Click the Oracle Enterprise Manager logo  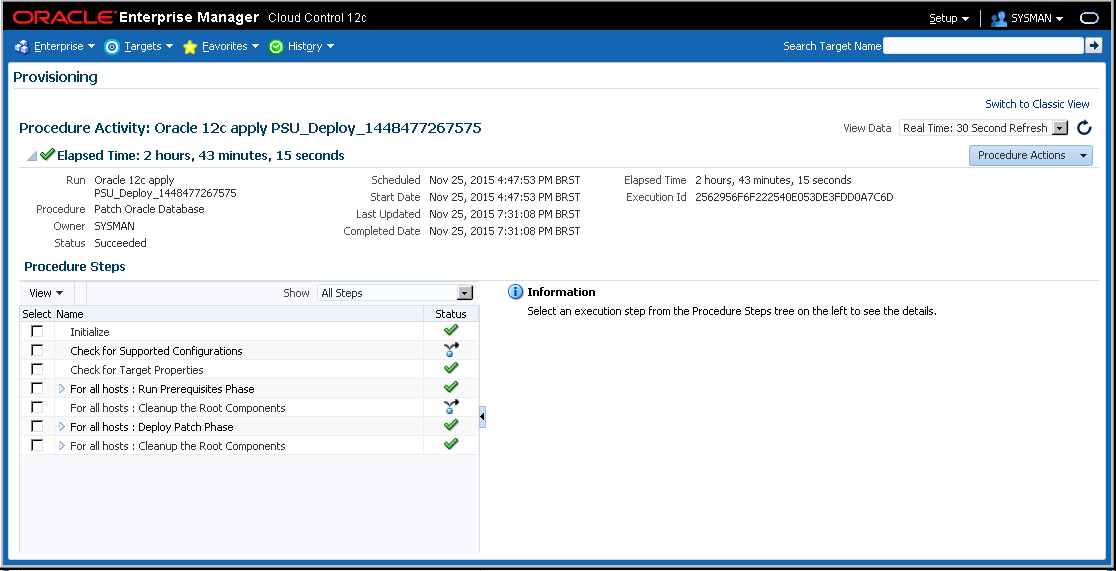135,17
